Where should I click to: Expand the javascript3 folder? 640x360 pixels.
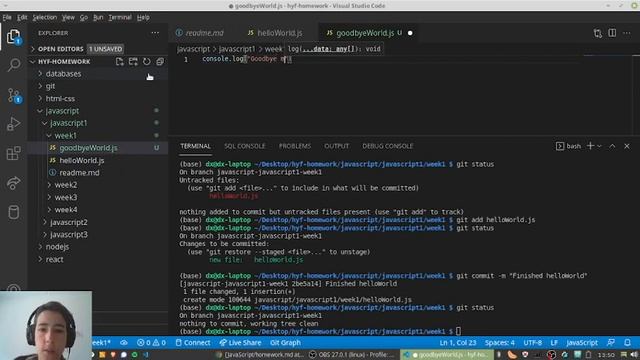click(69, 234)
